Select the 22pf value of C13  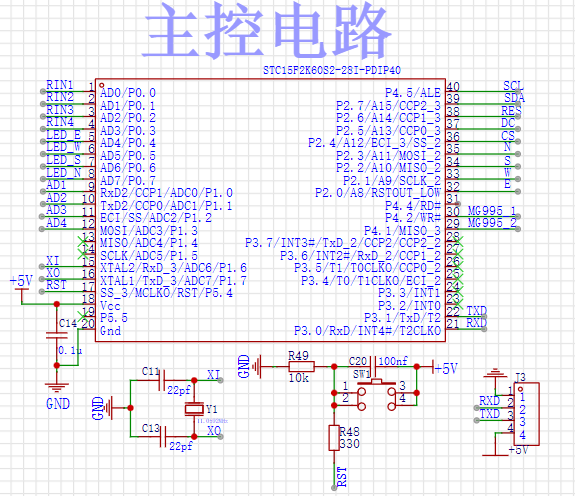(x=181, y=446)
